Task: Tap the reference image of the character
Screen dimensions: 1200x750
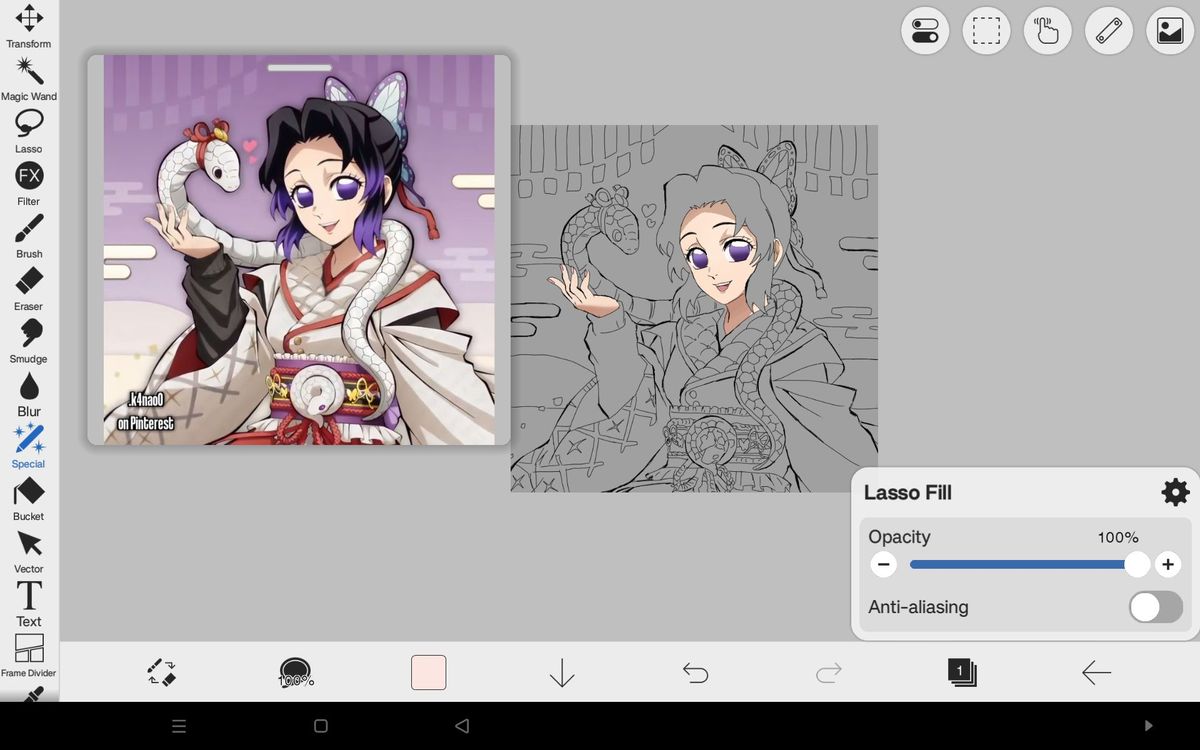Action: pos(299,250)
